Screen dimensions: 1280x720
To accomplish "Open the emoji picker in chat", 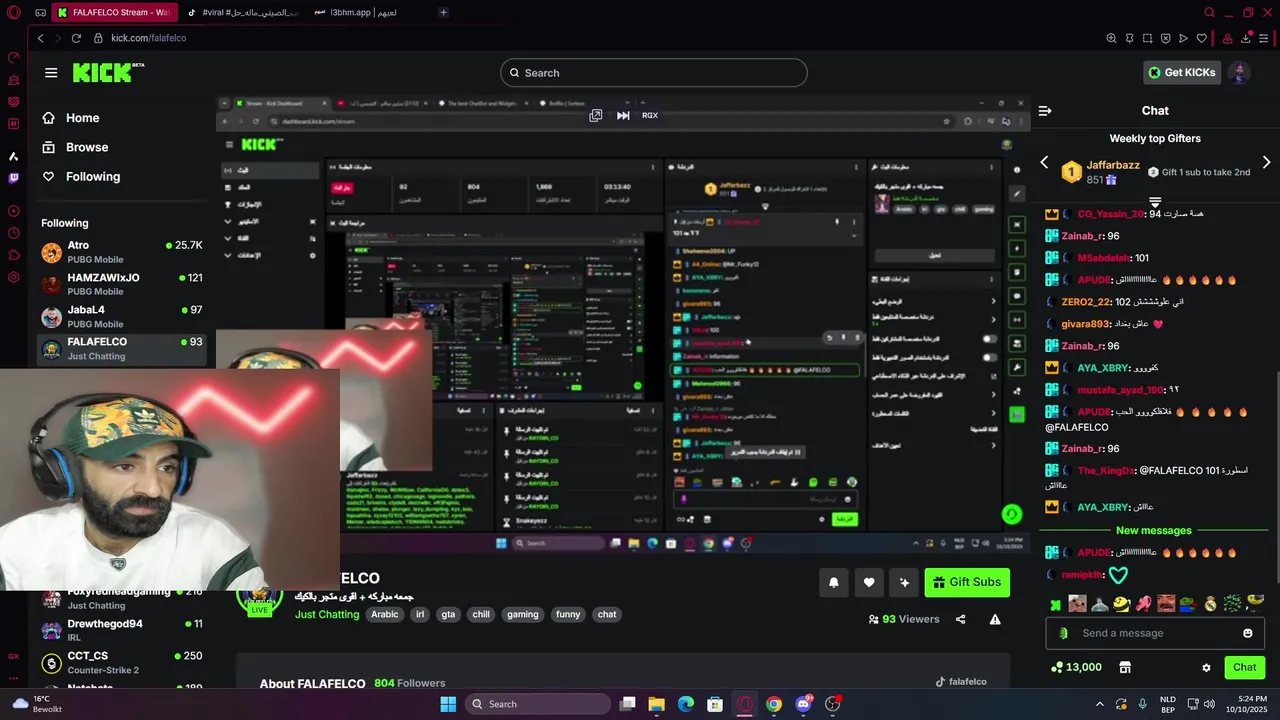I will (x=1247, y=633).
